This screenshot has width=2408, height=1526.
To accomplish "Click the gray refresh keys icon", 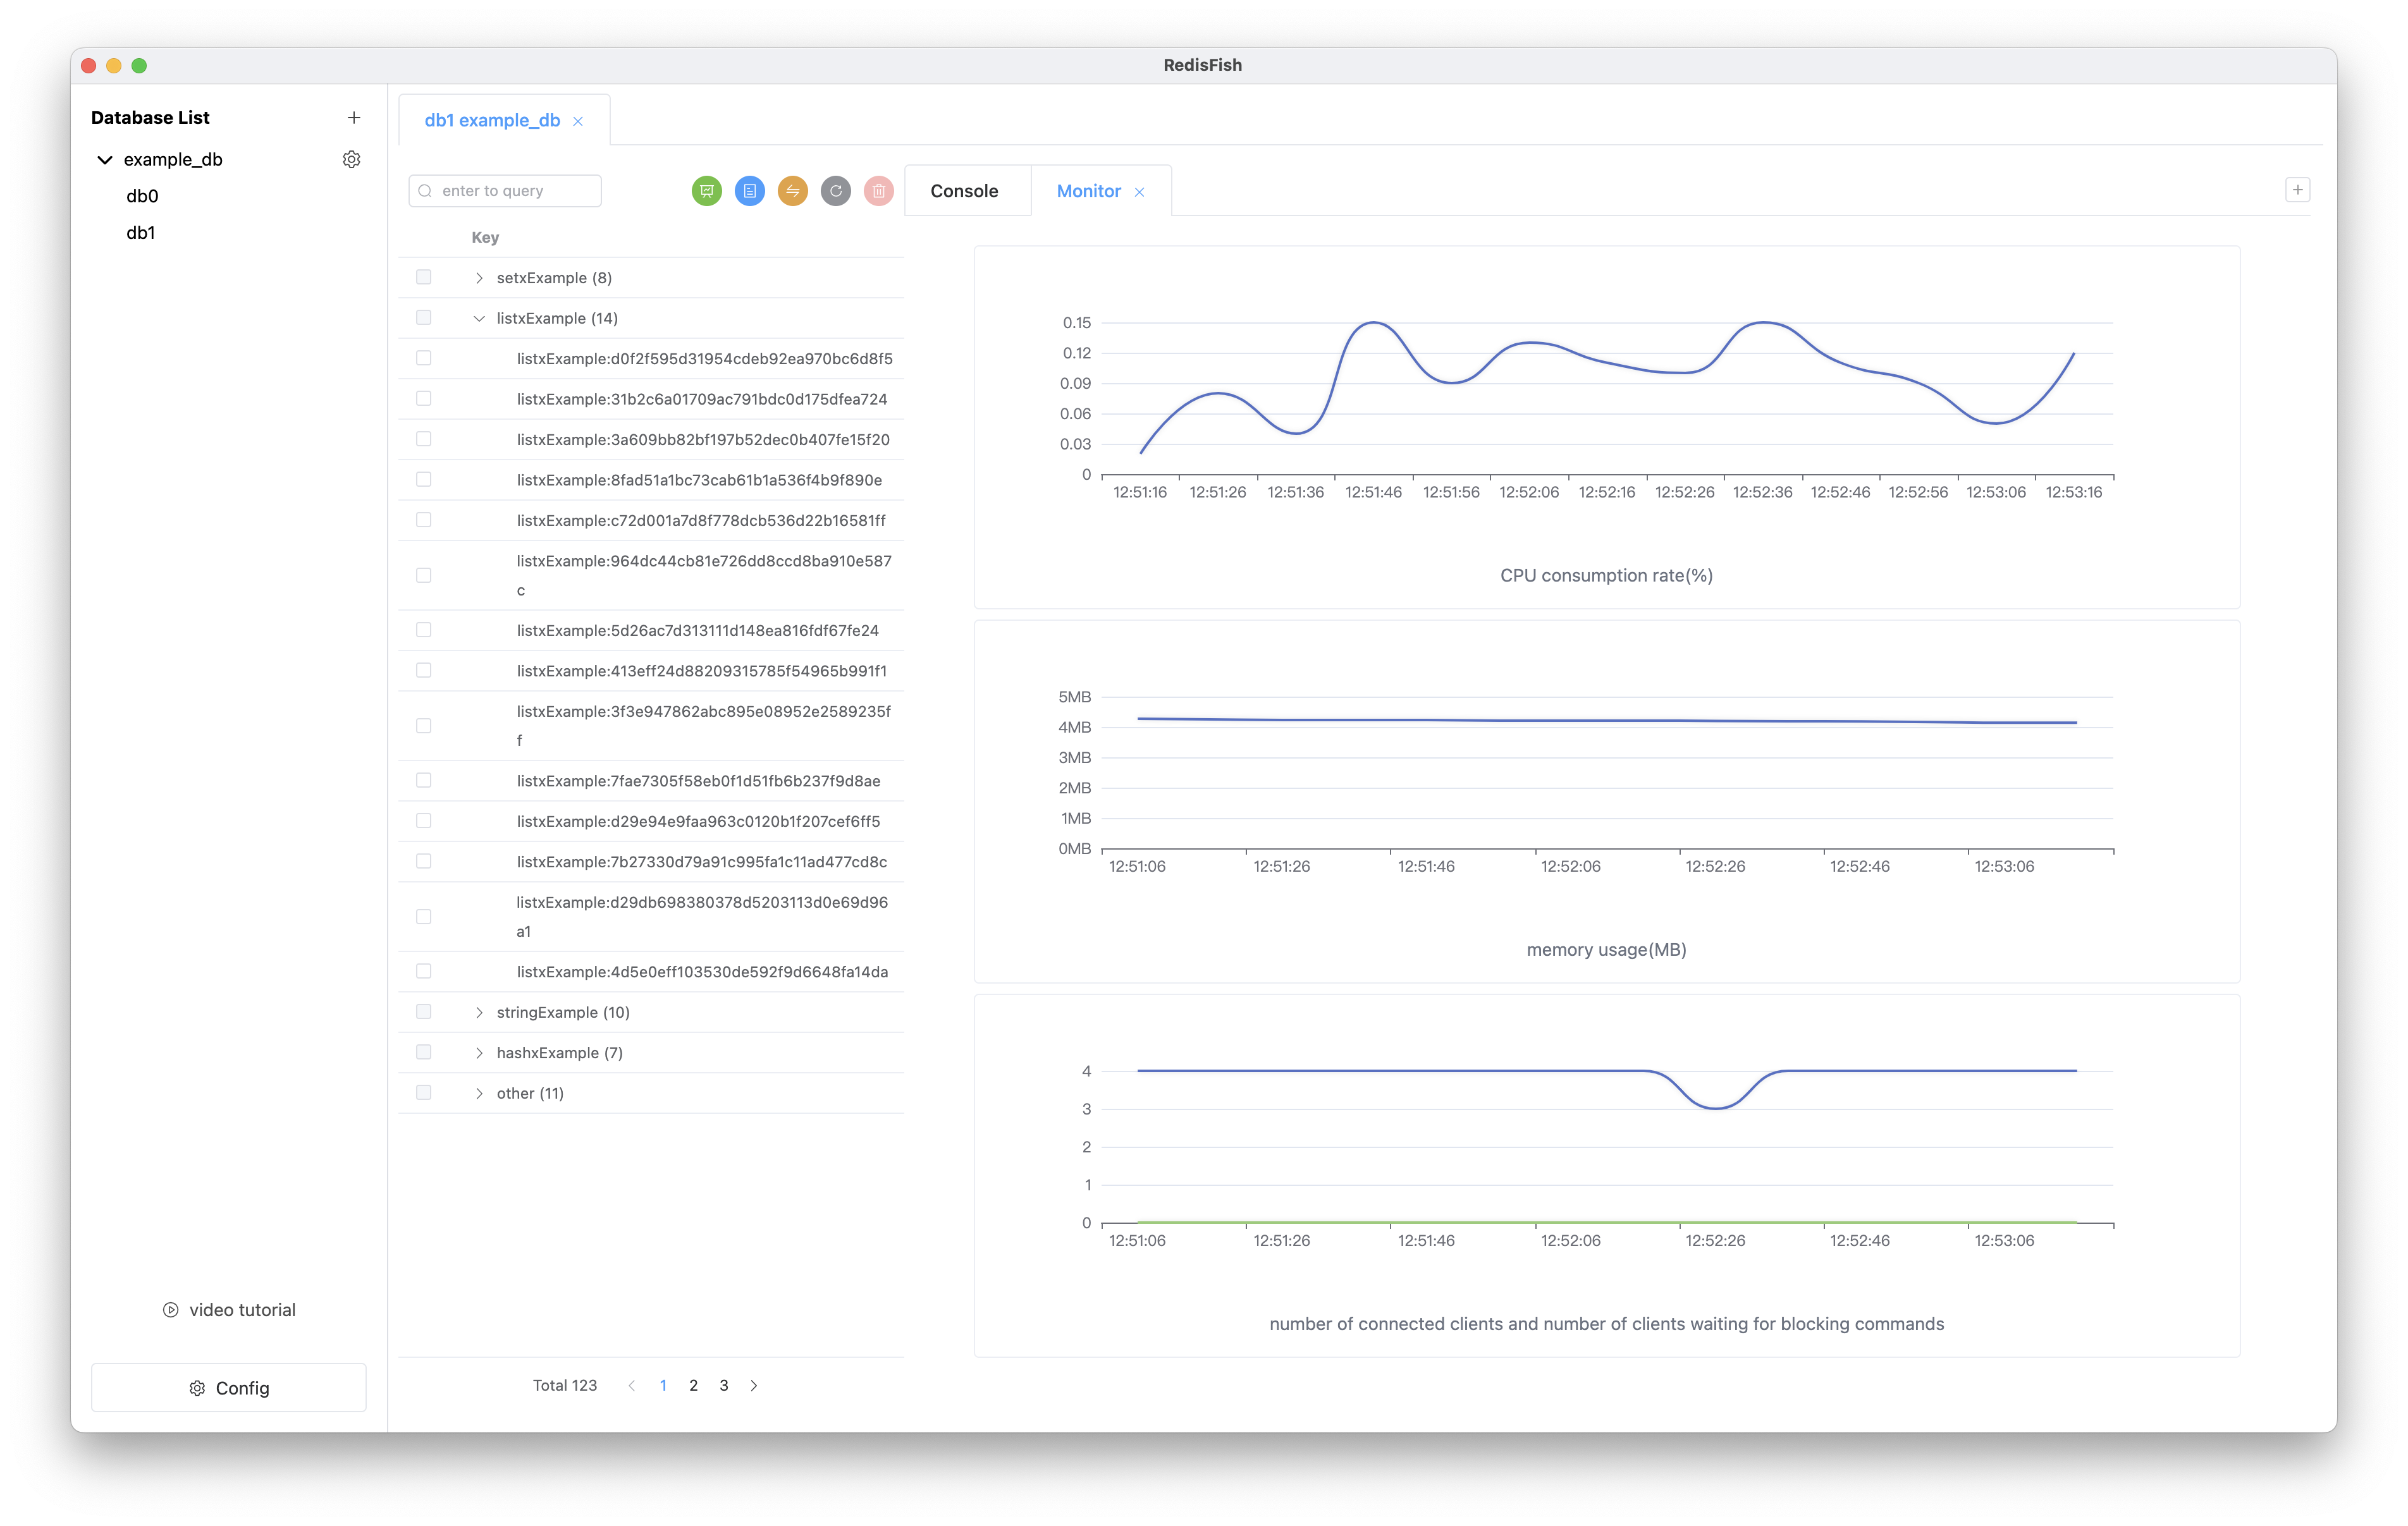I will 835,191.
